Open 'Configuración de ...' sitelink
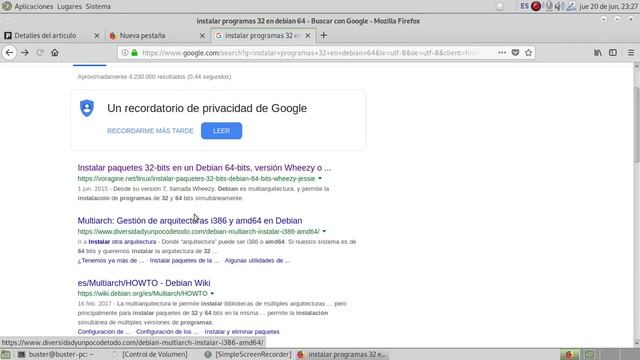 coord(104,332)
